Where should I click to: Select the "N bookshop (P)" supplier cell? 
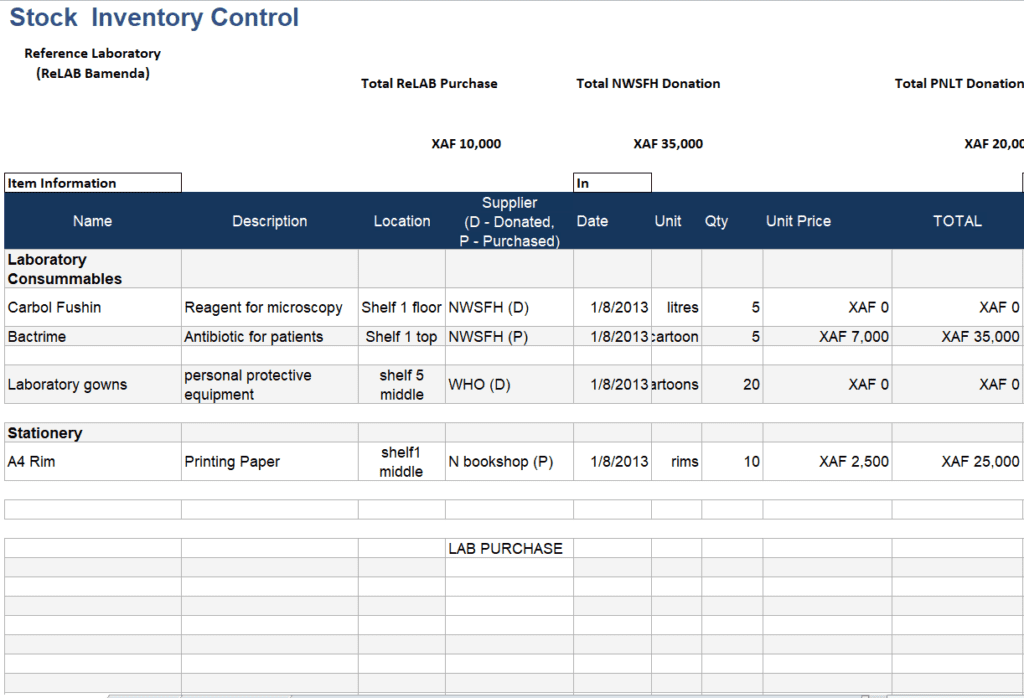click(509, 462)
